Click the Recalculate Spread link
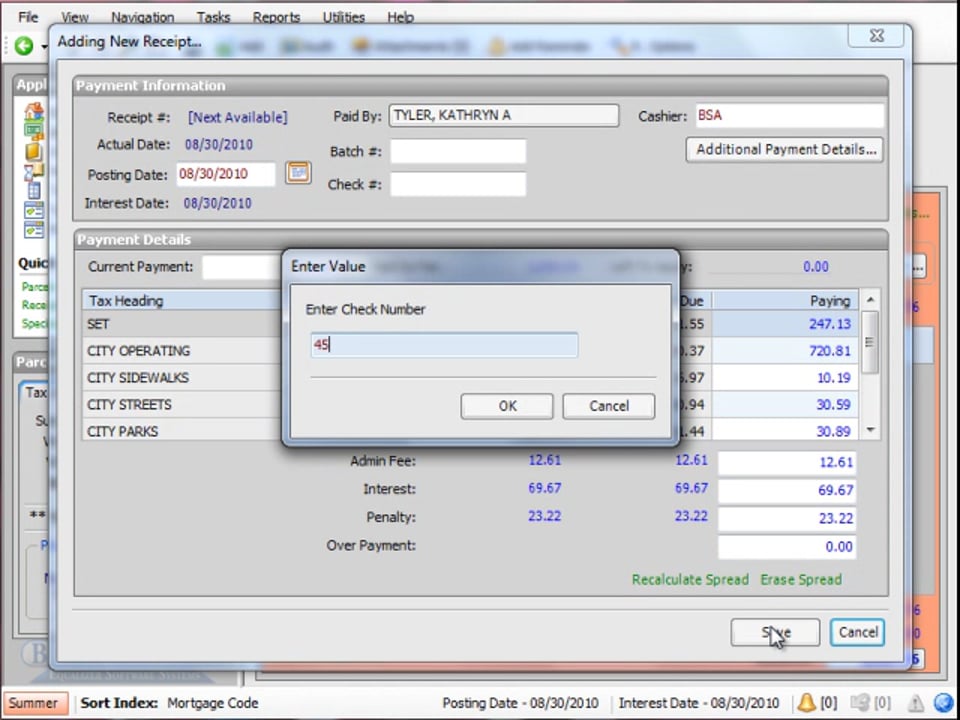This screenshot has height=720, width=960. [690, 579]
